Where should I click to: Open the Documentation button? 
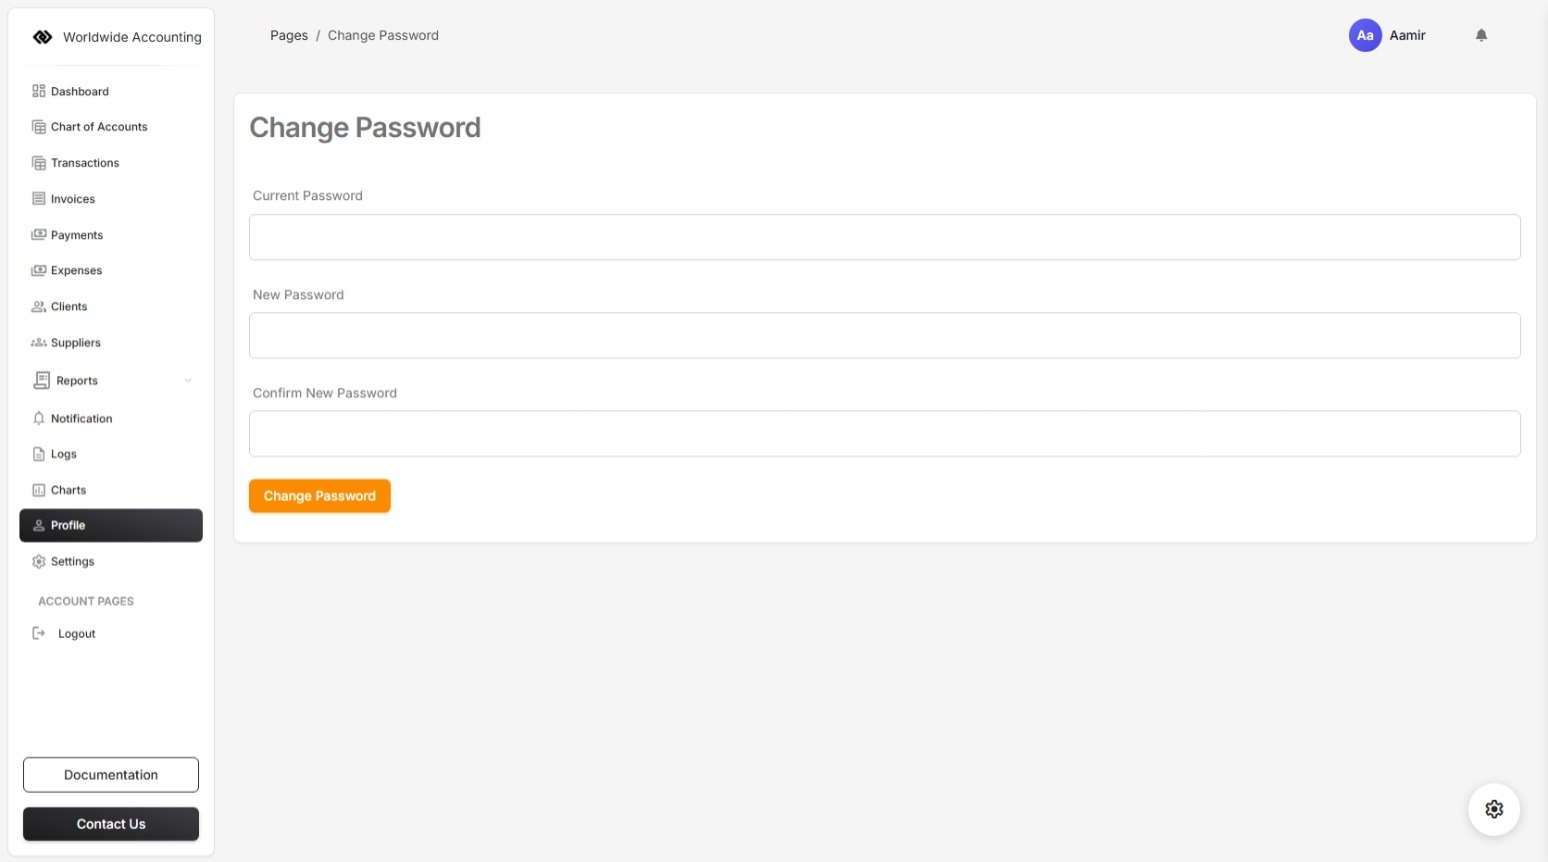coord(111,775)
